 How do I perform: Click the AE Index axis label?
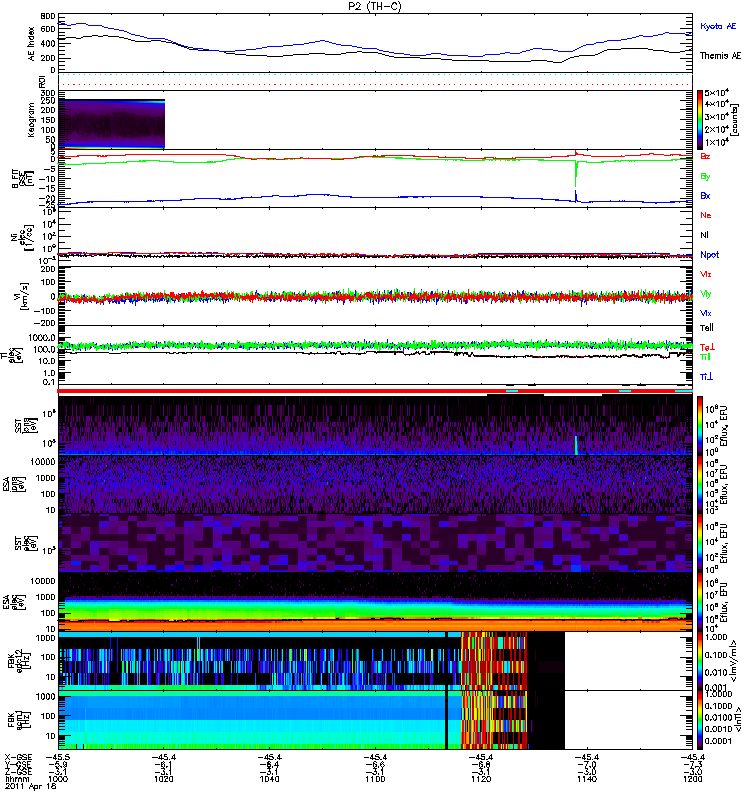pos(32,44)
